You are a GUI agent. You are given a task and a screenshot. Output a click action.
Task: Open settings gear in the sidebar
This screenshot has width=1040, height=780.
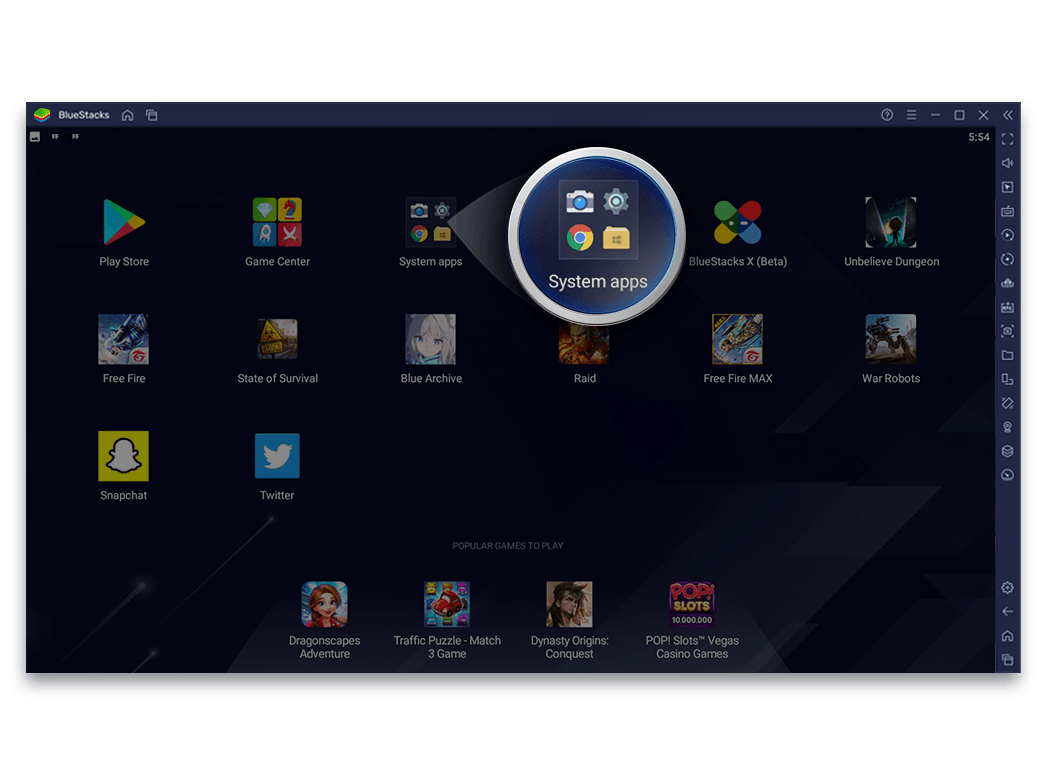point(1007,587)
